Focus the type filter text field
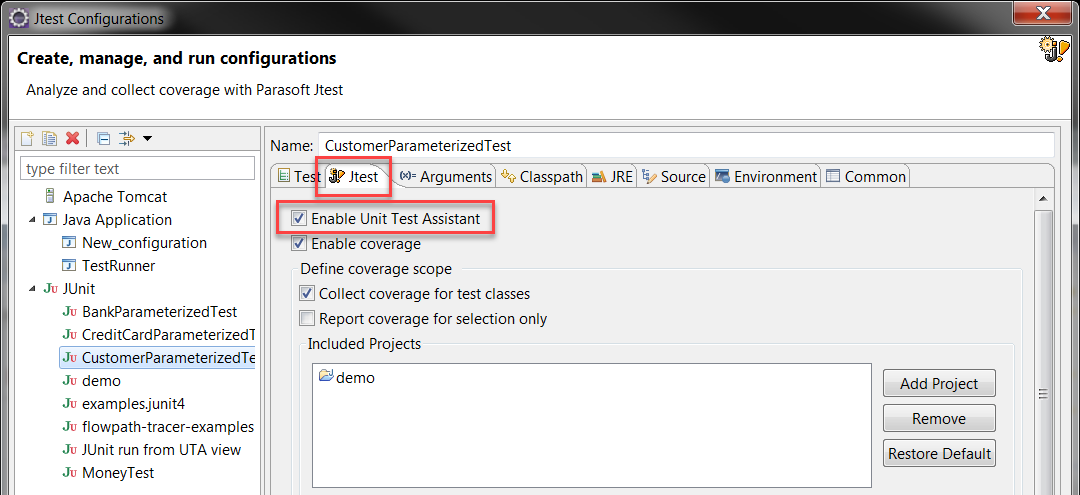The height and width of the screenshot is (495, 1080). (x=138, y=169)
